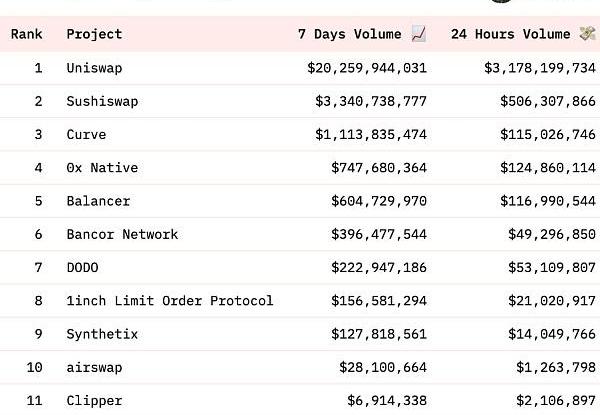
Task: Open the DODO project entry
Action: [x=82, y=267]
